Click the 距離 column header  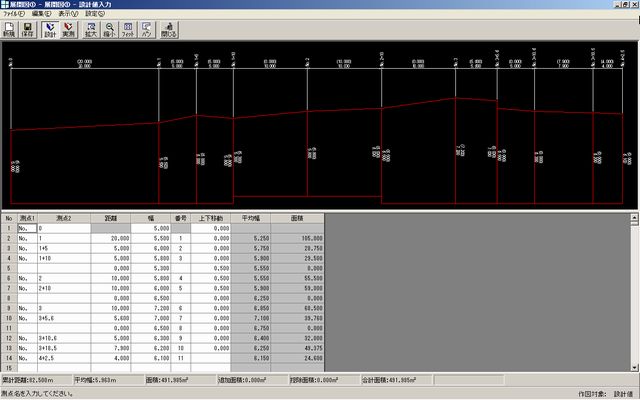[111, 218]
